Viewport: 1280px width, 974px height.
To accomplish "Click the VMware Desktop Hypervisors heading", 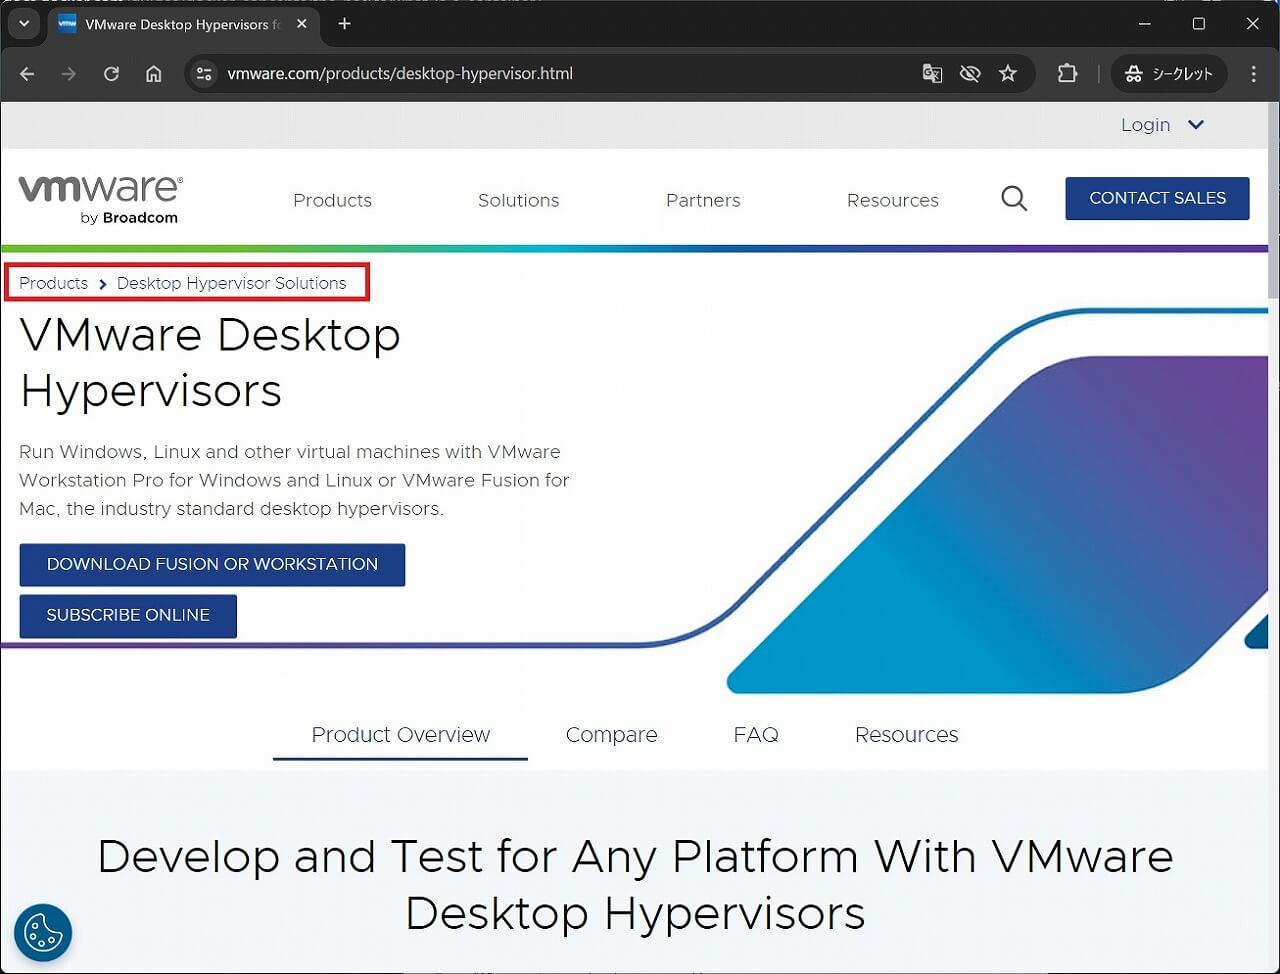I will pos(210,362).
